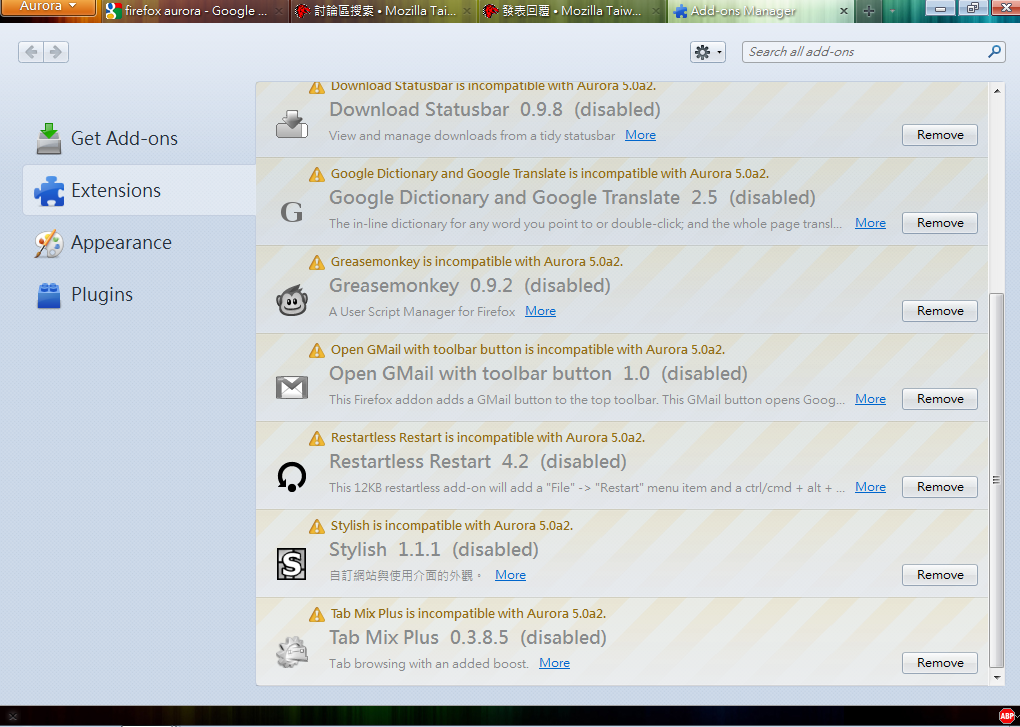Click warning icon for Google Dictionary
1020x727 pixels.
(x=317, y=174)
